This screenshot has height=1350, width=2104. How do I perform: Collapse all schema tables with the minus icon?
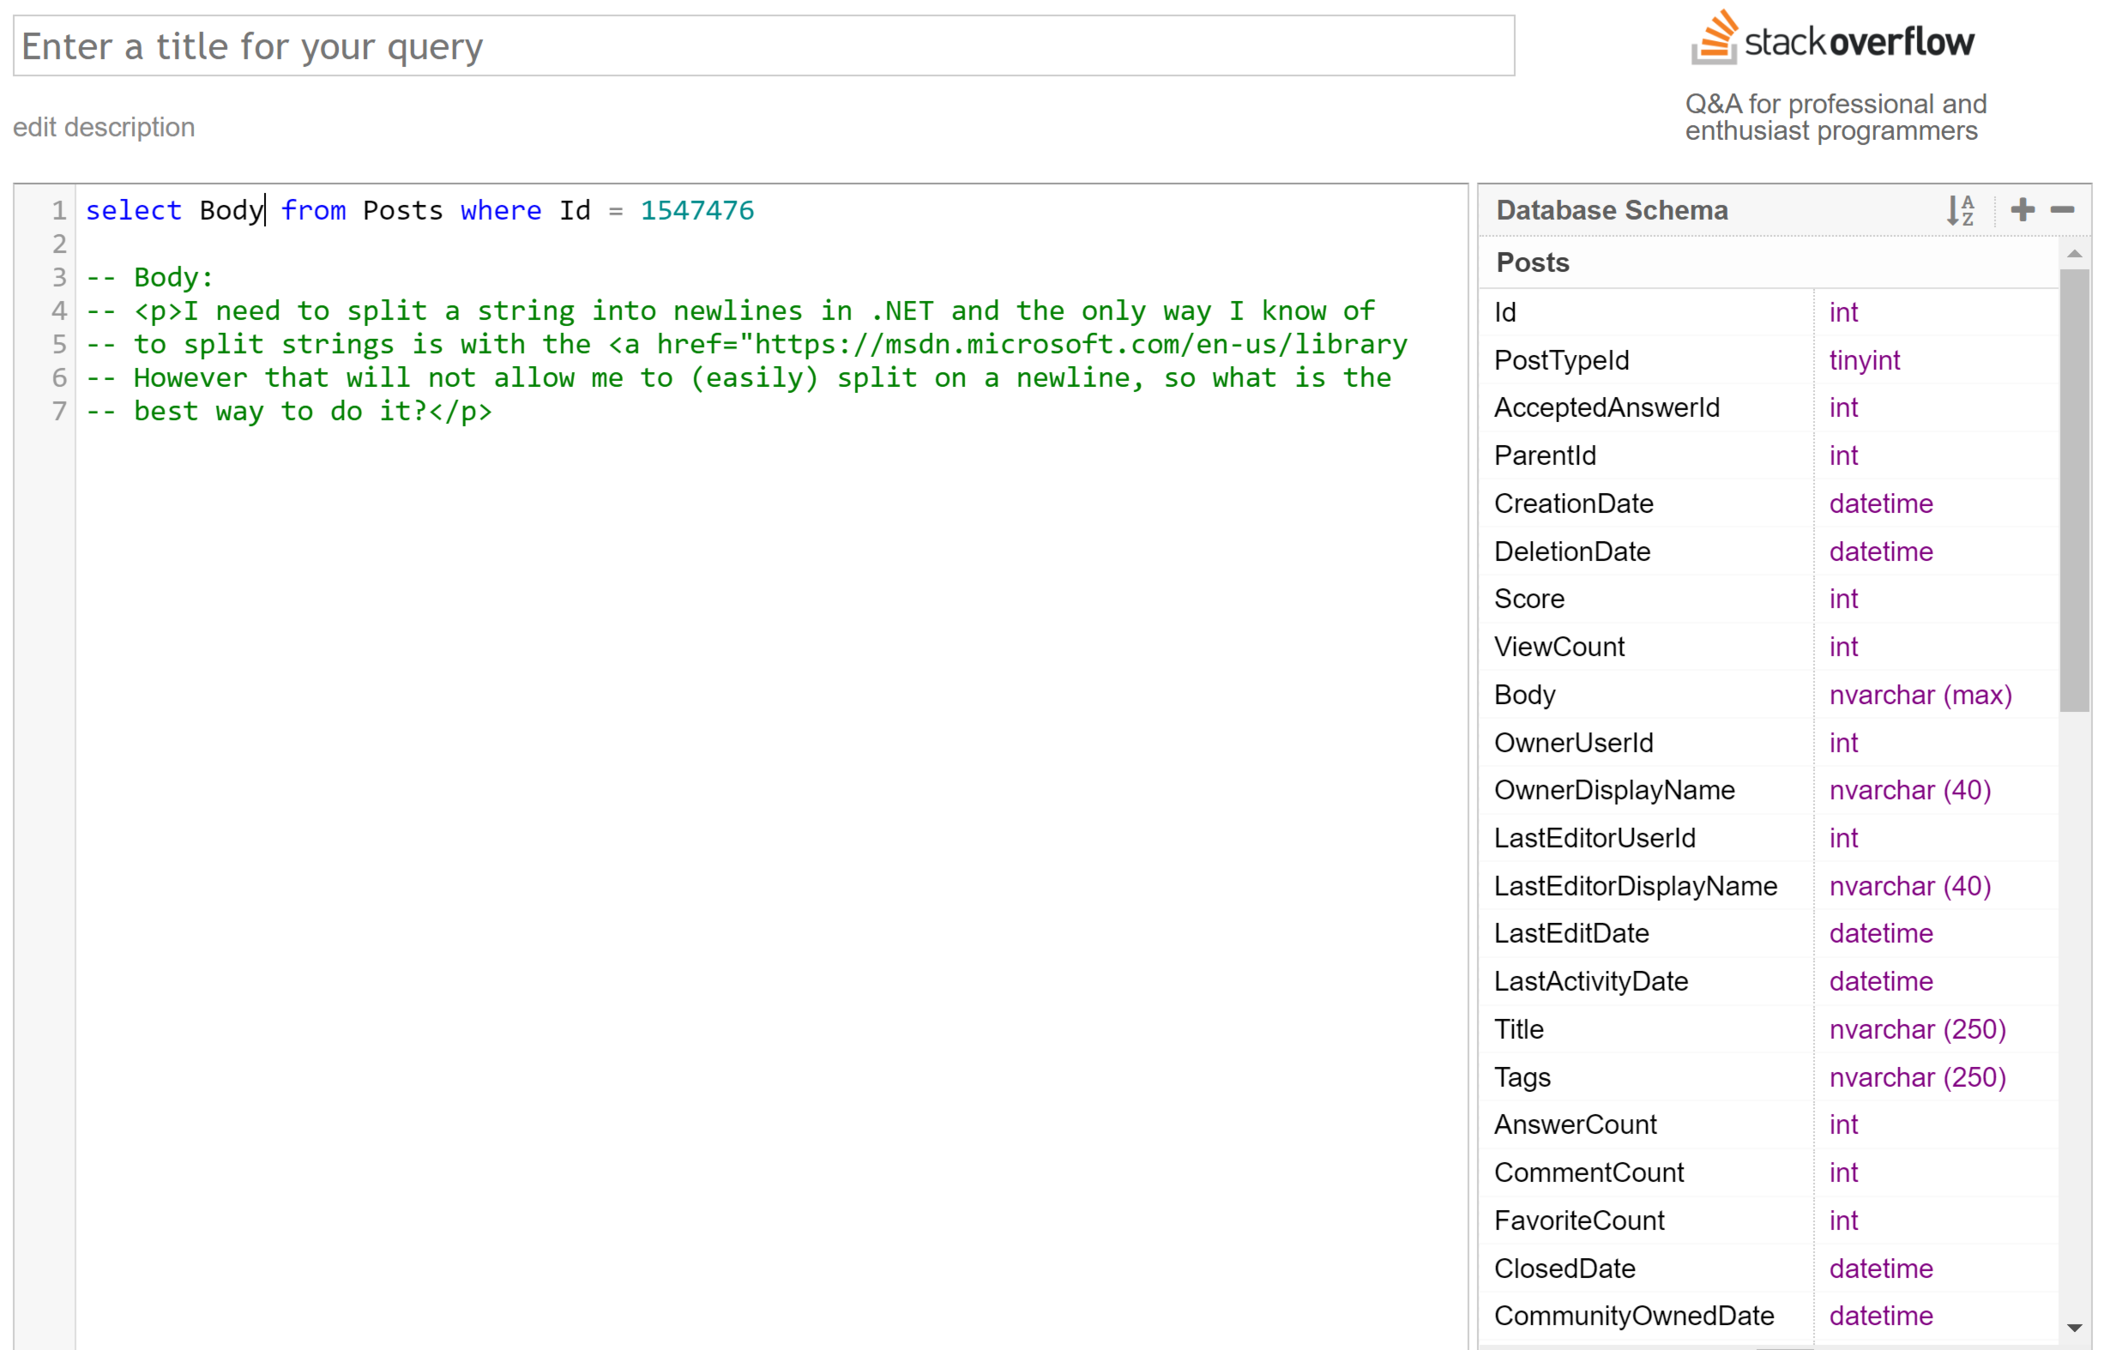coord(2062,210)
